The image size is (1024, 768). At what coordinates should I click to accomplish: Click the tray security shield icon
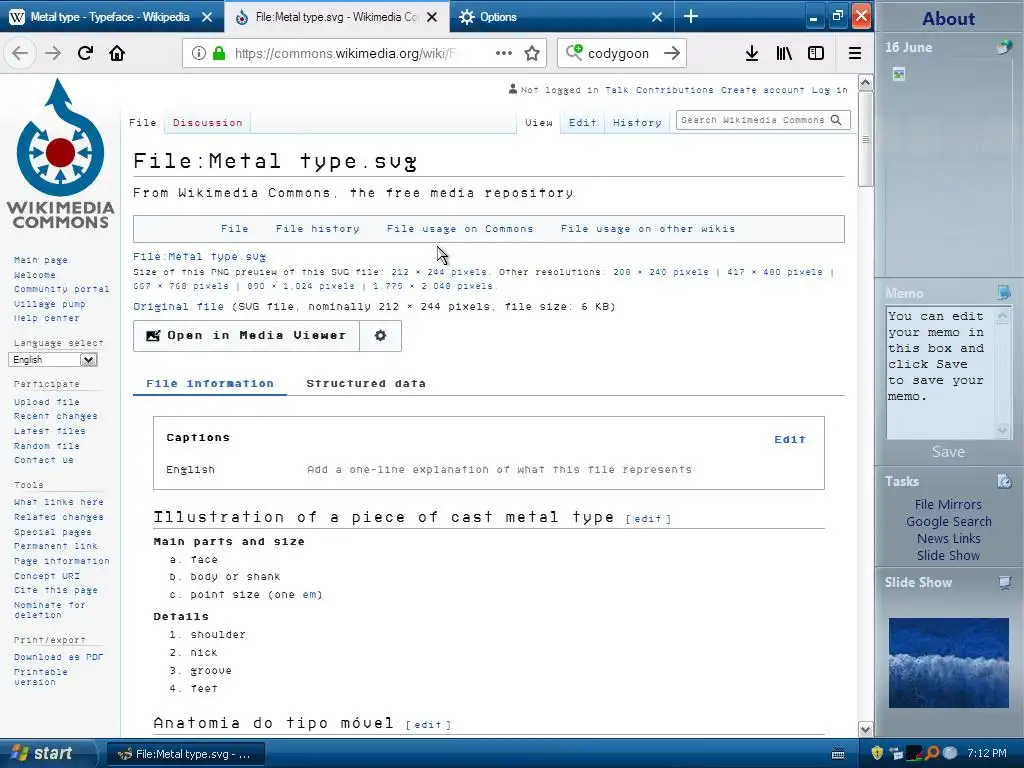(x=876, y=754)
